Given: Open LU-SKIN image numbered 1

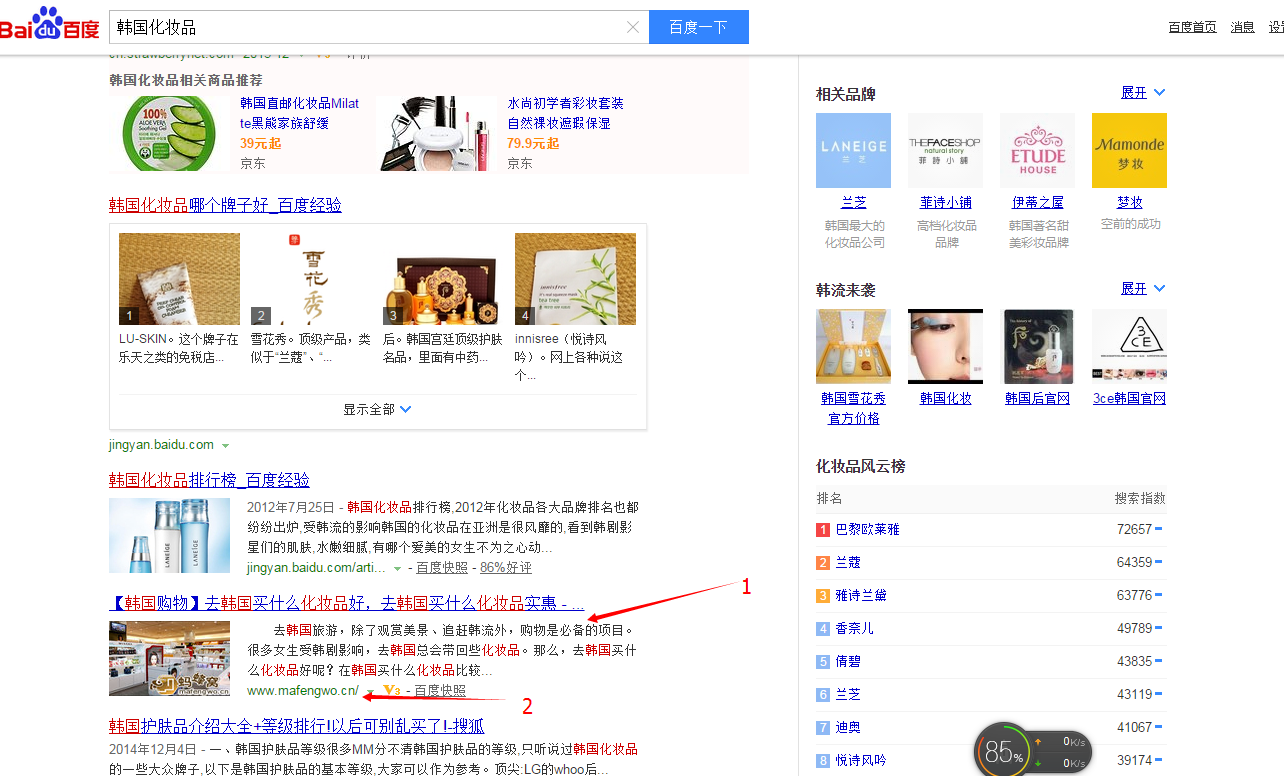Looking at the screenshot, I should pyautogui.click(x=179, y=279).
